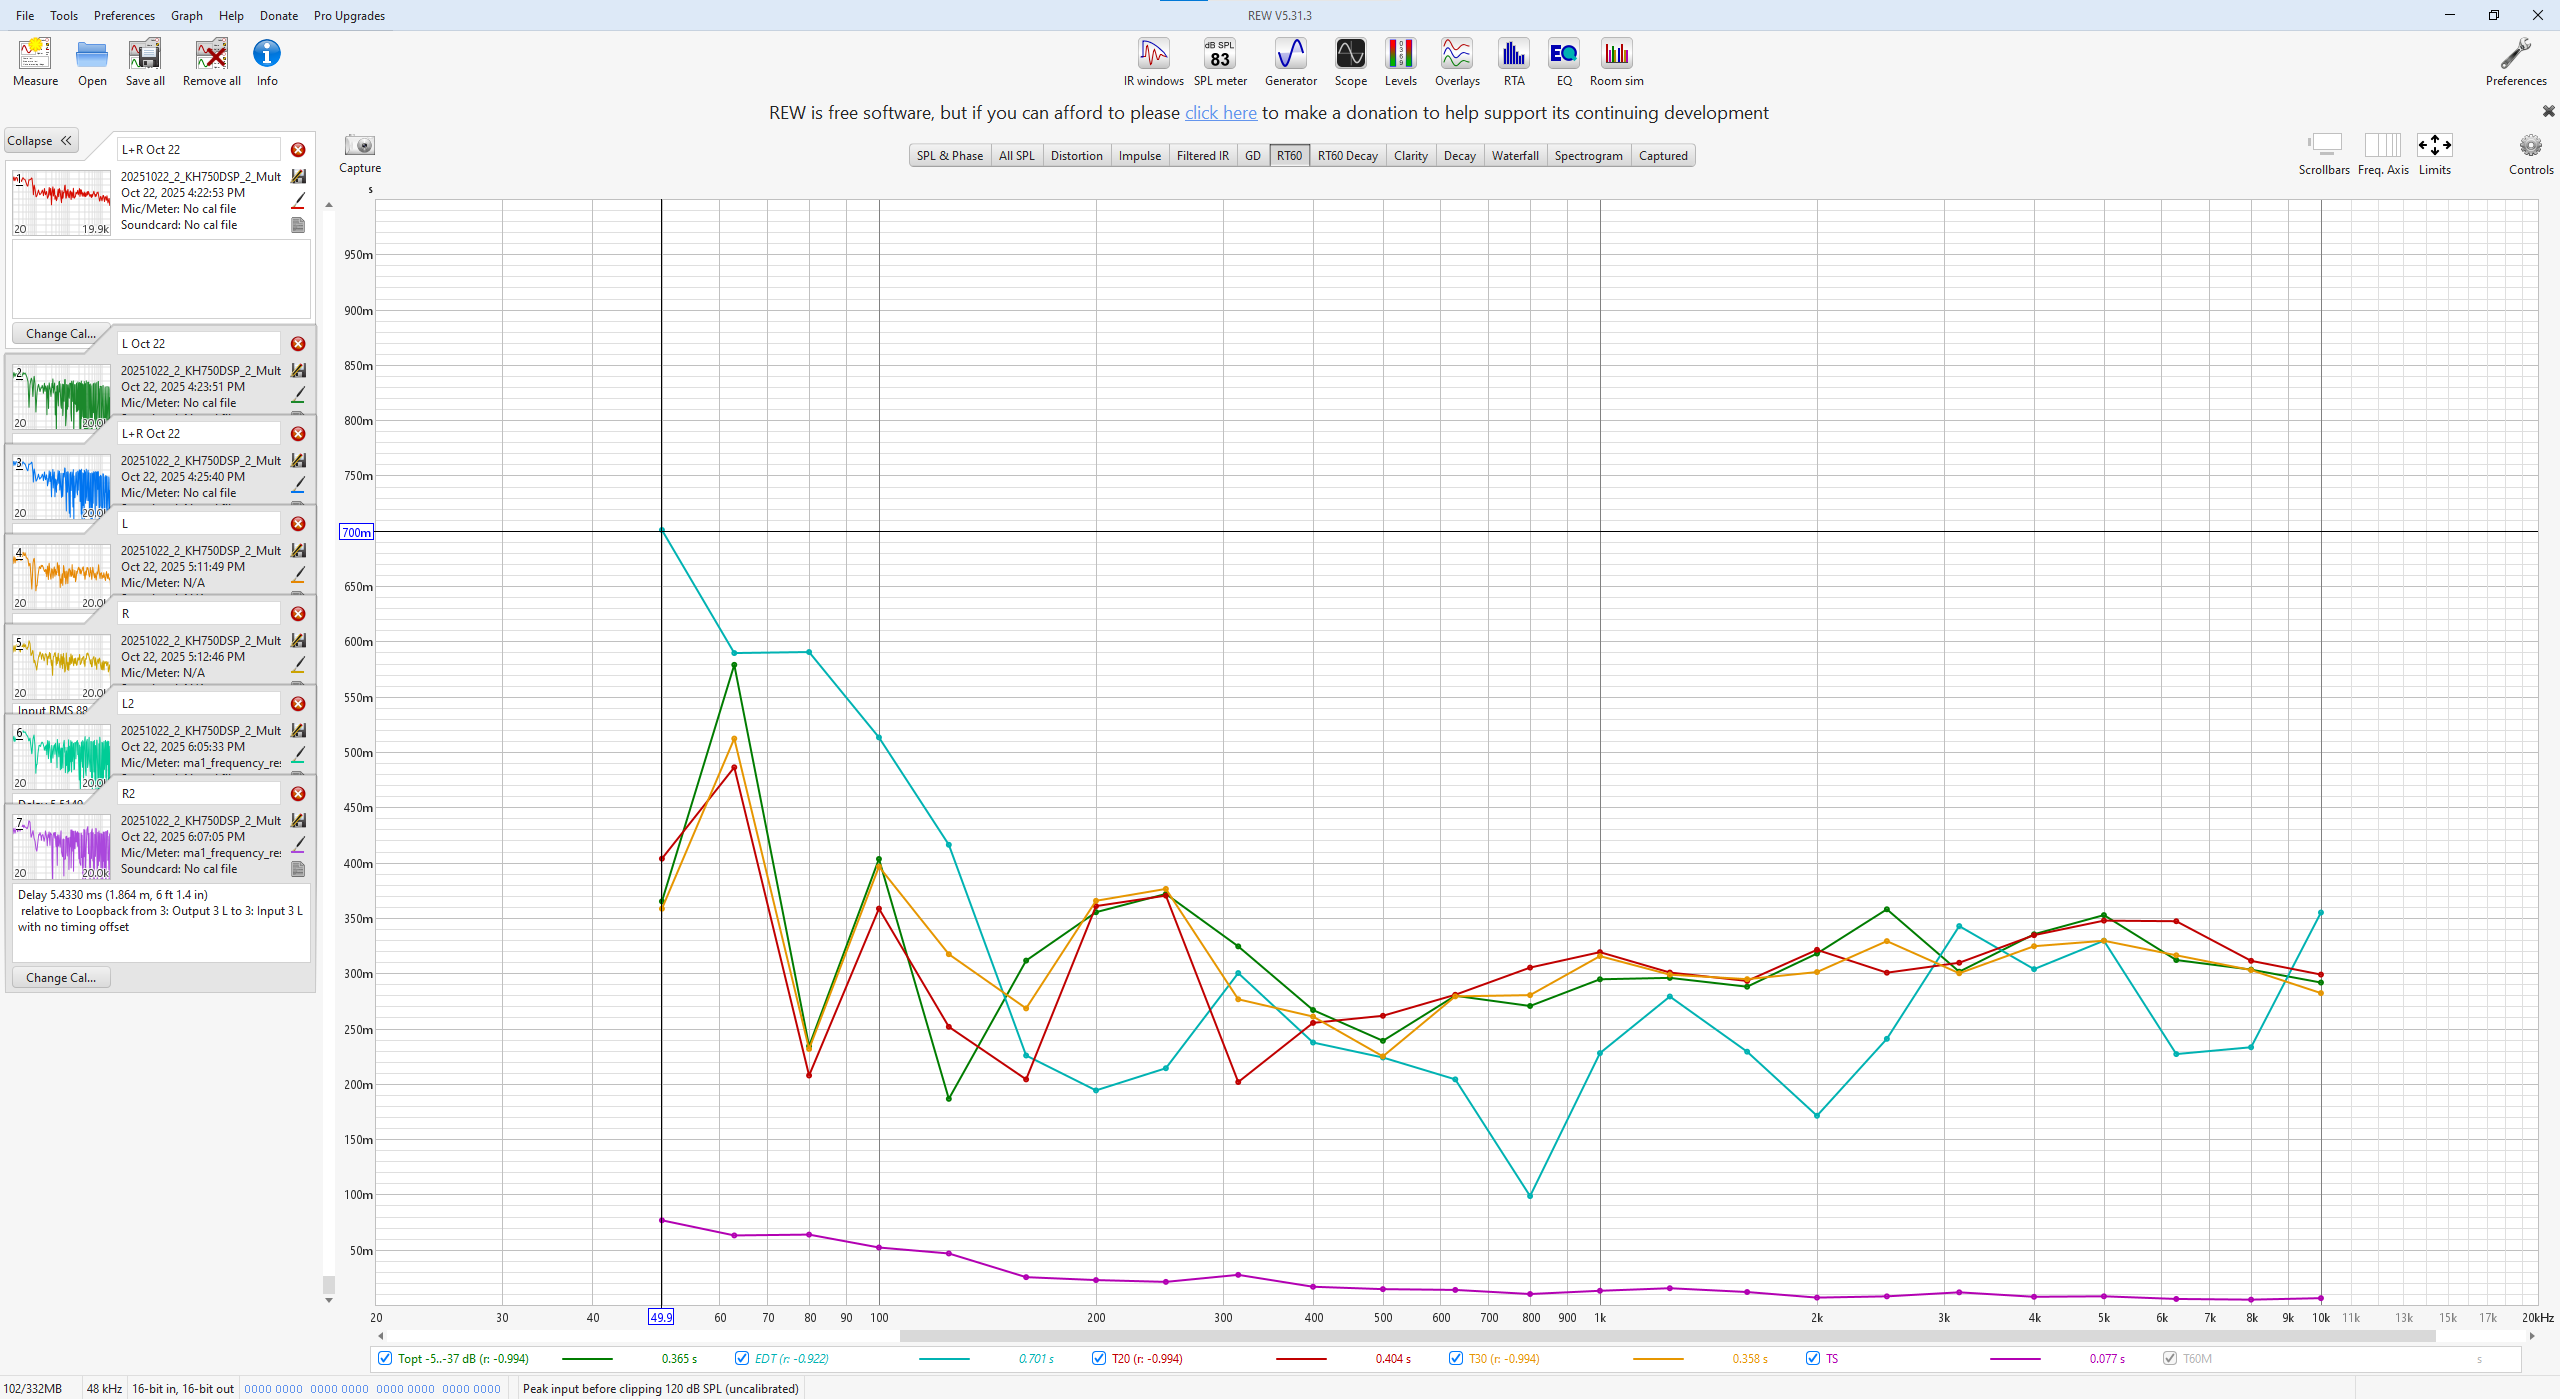Enable the T60M trace checkbox

(2170, 1358)
